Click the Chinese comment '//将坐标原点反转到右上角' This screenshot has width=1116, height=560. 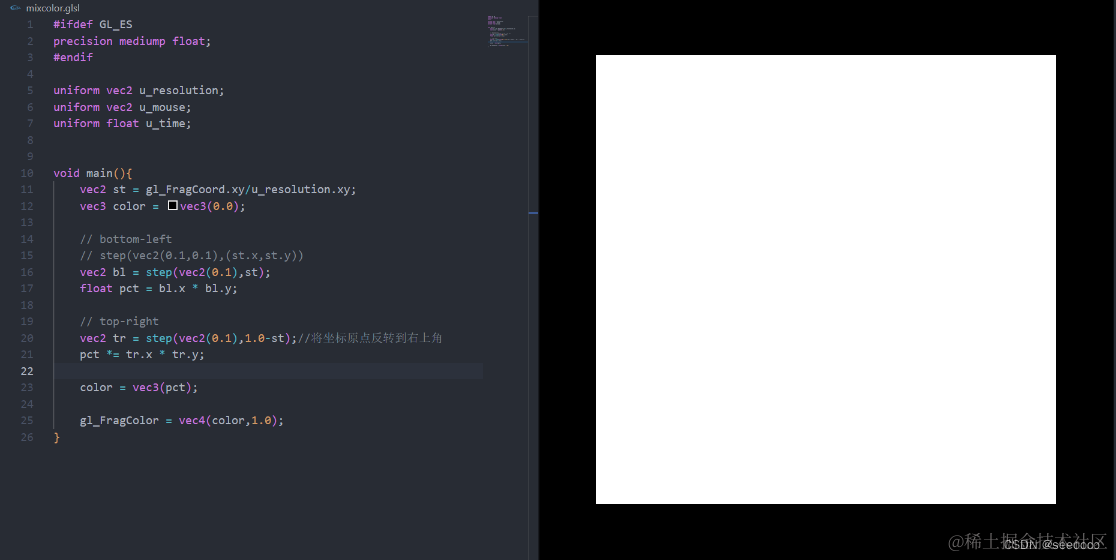coord(370,338)
